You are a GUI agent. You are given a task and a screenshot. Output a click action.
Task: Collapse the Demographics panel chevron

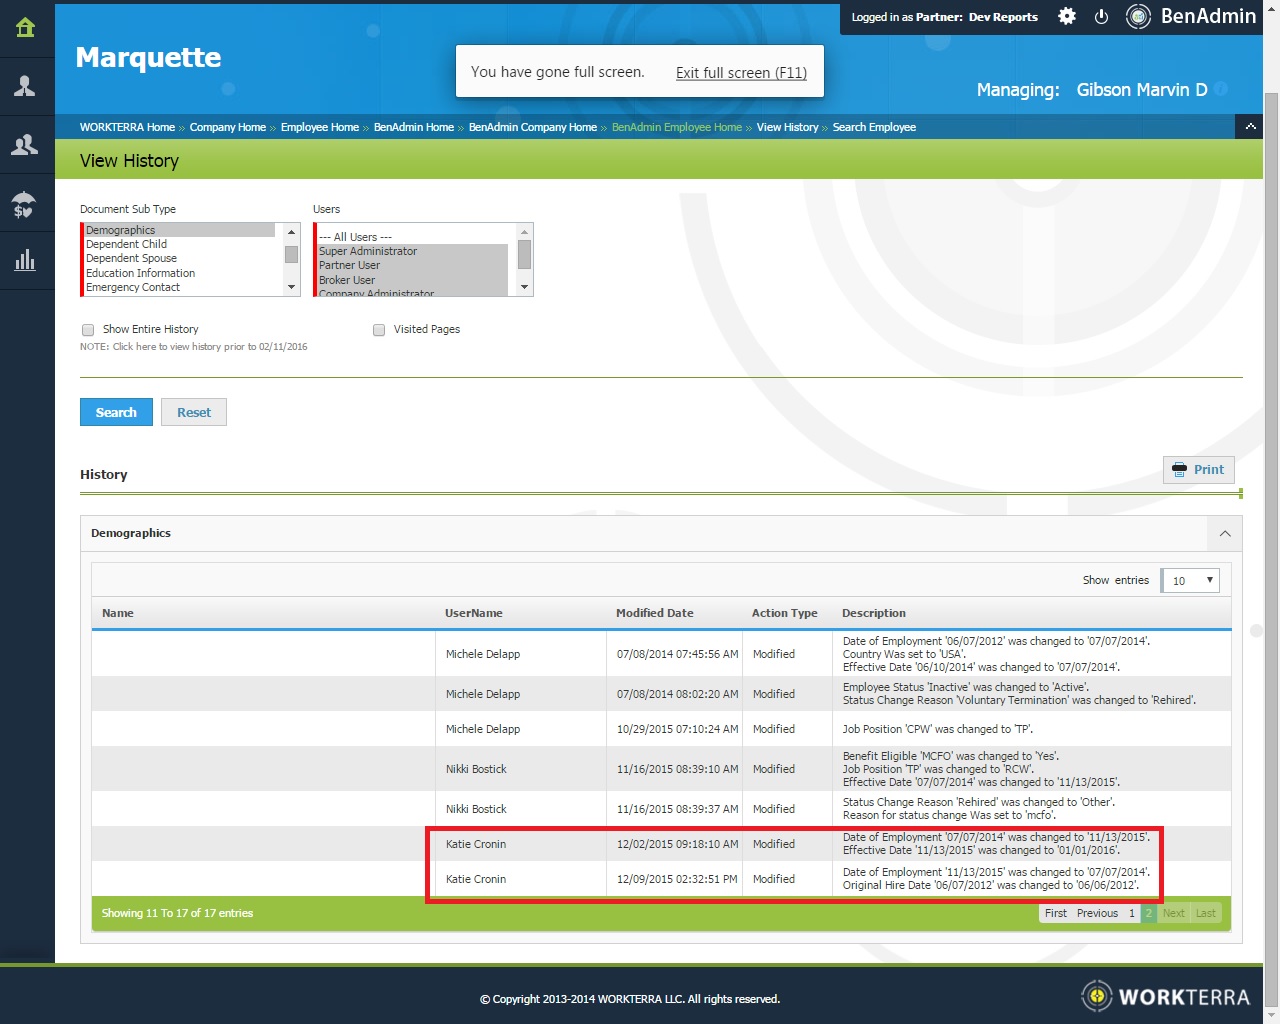coord(1225,534)
